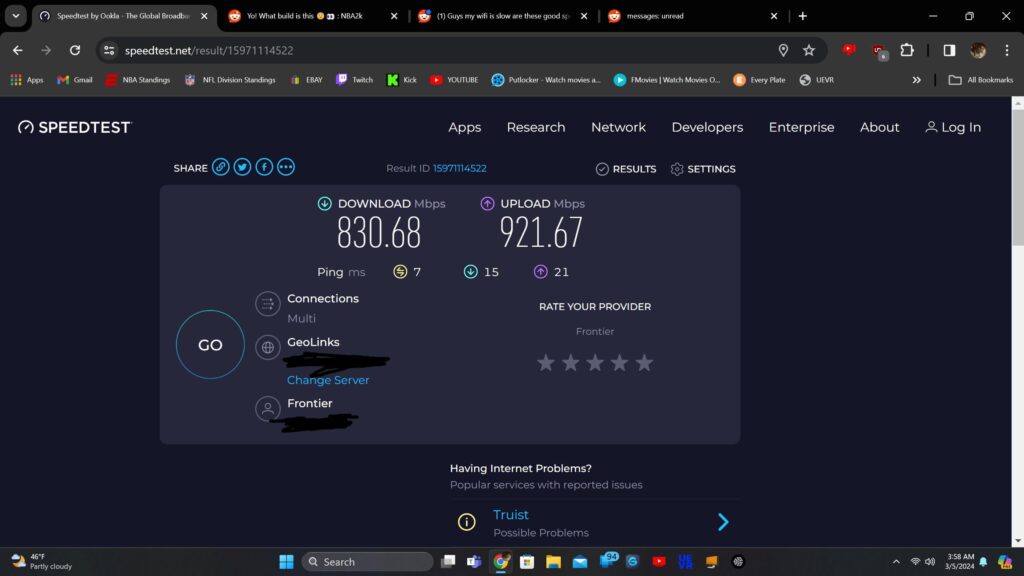The width and height of the screenshot is (1024, 576).
Task: Click the Frontier provider person icon
Action: pos(268,409)
